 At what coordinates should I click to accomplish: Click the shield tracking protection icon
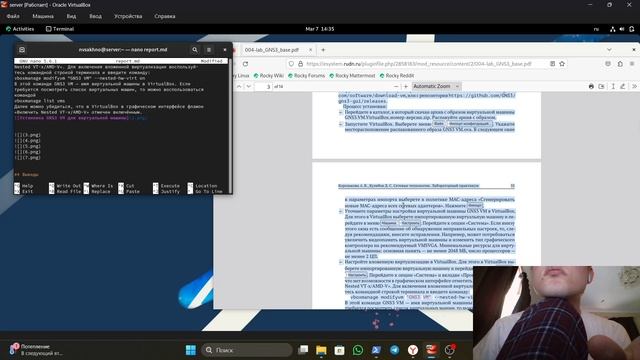[x=291, y=64]
